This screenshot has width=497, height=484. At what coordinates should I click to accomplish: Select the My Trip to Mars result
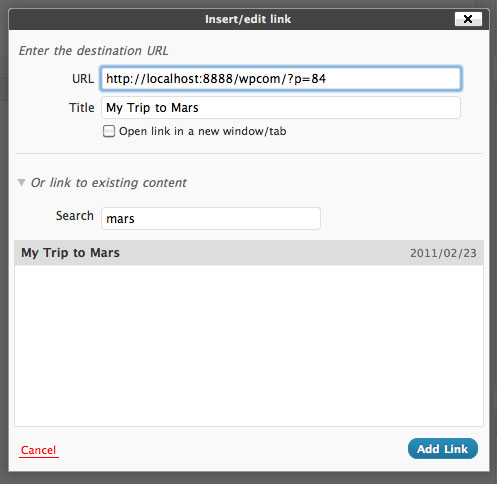tap(249, 253)
